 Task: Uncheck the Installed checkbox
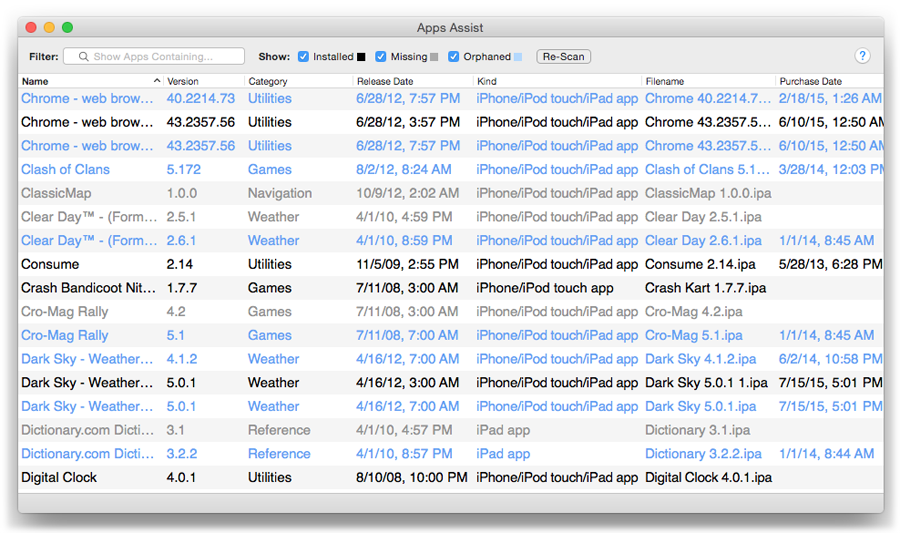(303, 56)
